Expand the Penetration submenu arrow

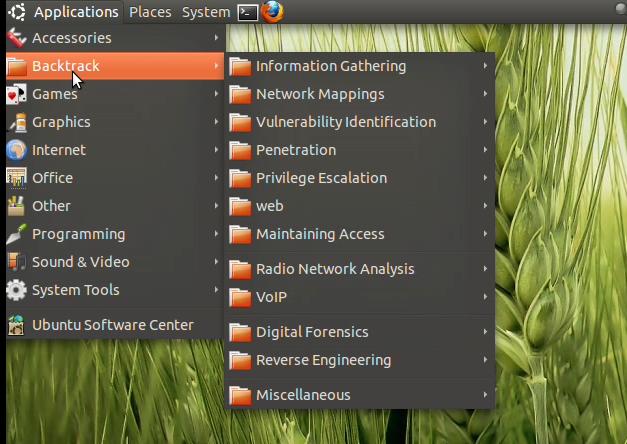[485, 150]
